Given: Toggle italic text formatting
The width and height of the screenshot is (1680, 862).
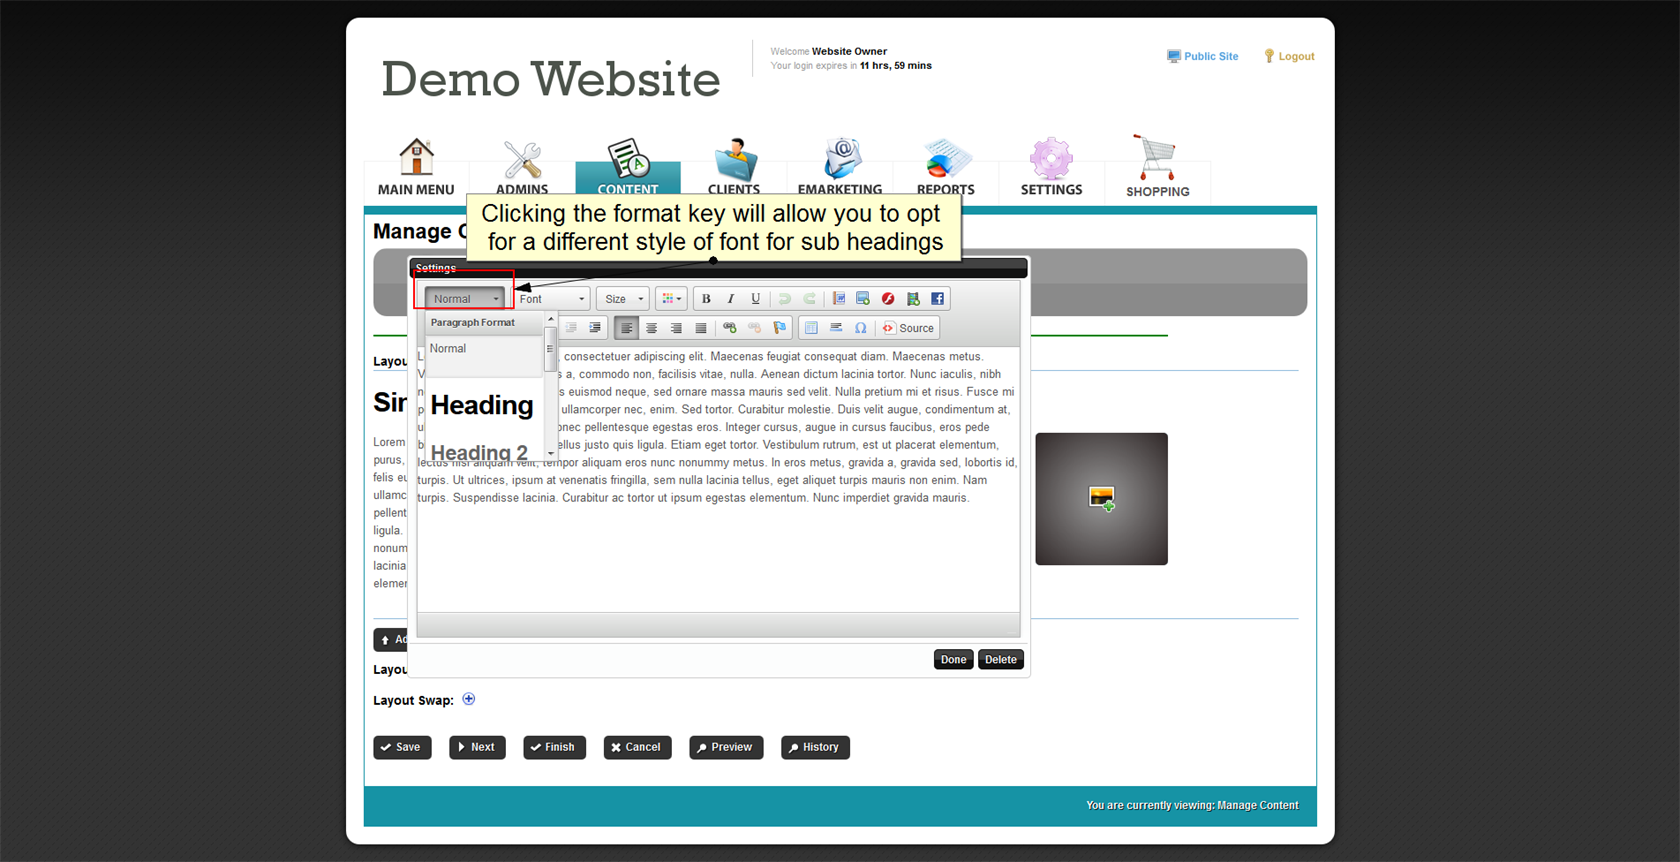Looking at the screenshot, I should (x=731, y=299).
